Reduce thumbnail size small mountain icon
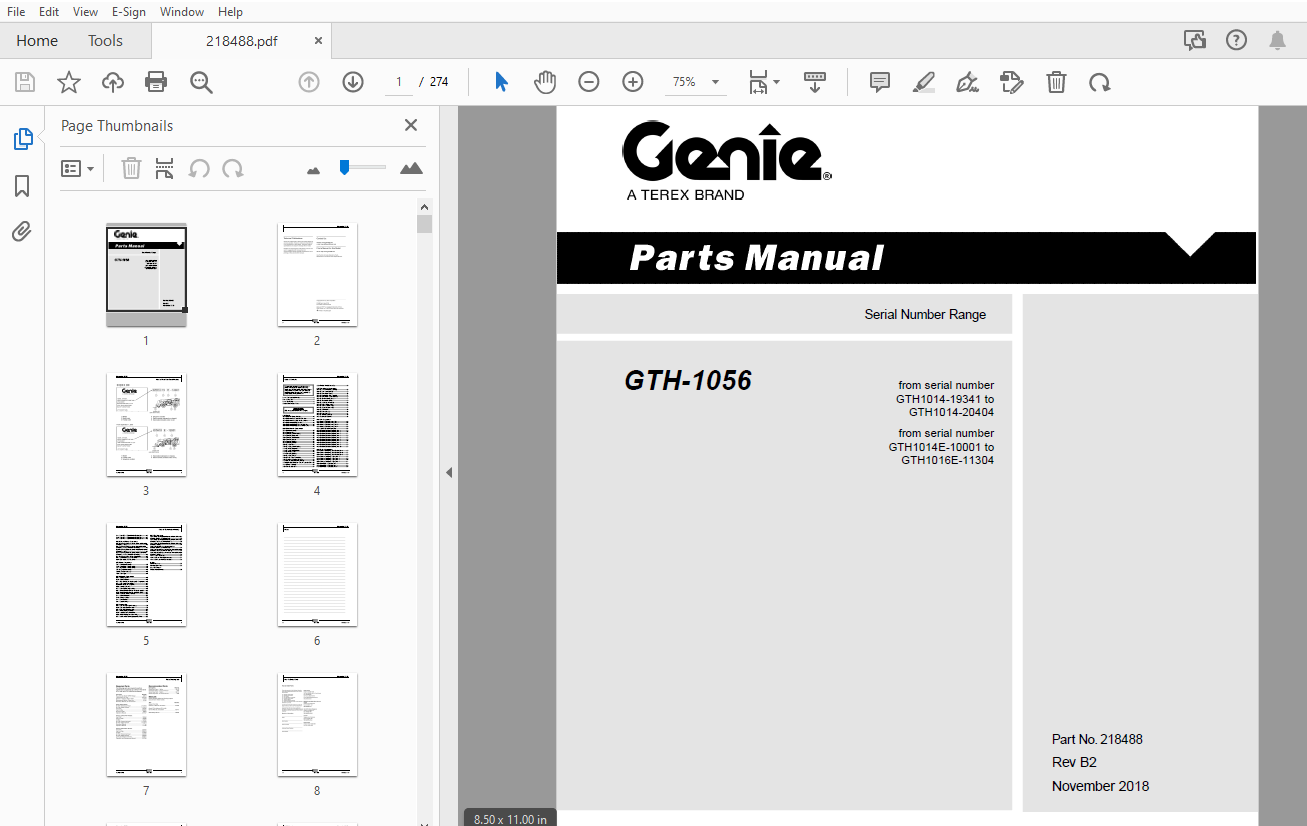Screen dimensions: 1307x826 pyautogui.click(x=313, y=170)
